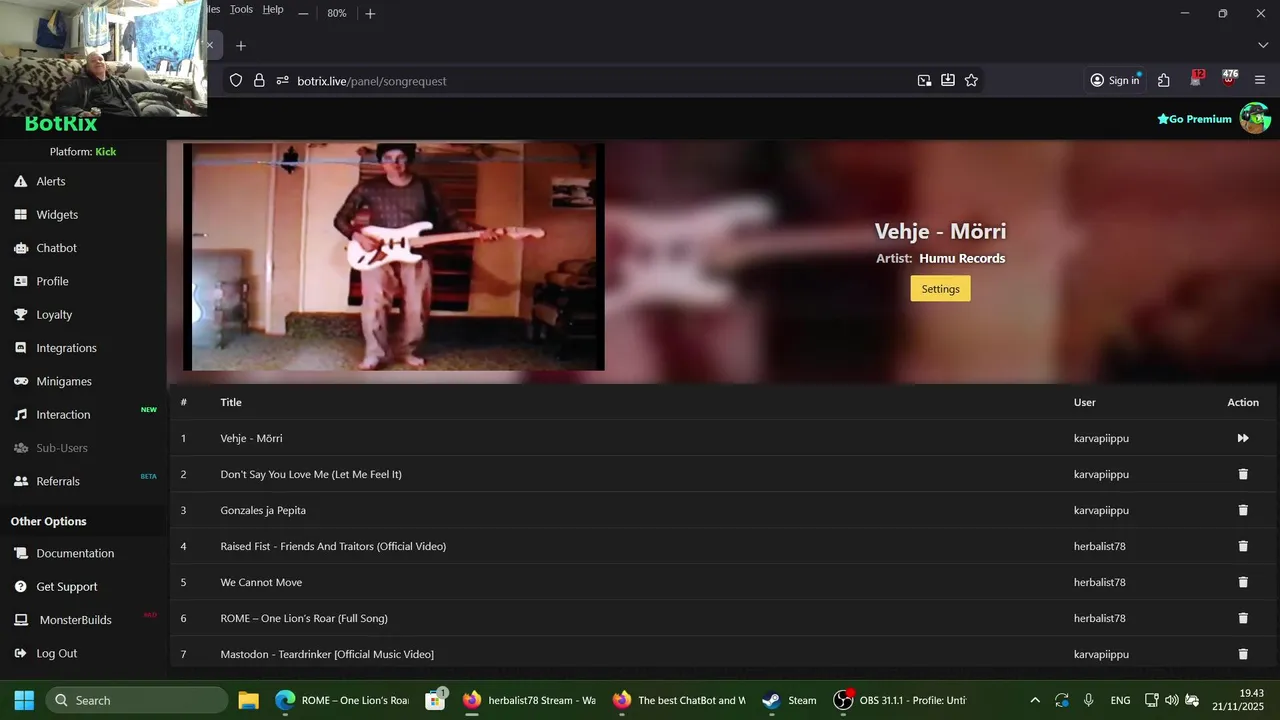Open the Minigames section
The height and width of the screenshot is (720, 1280).
coord(64,381)
